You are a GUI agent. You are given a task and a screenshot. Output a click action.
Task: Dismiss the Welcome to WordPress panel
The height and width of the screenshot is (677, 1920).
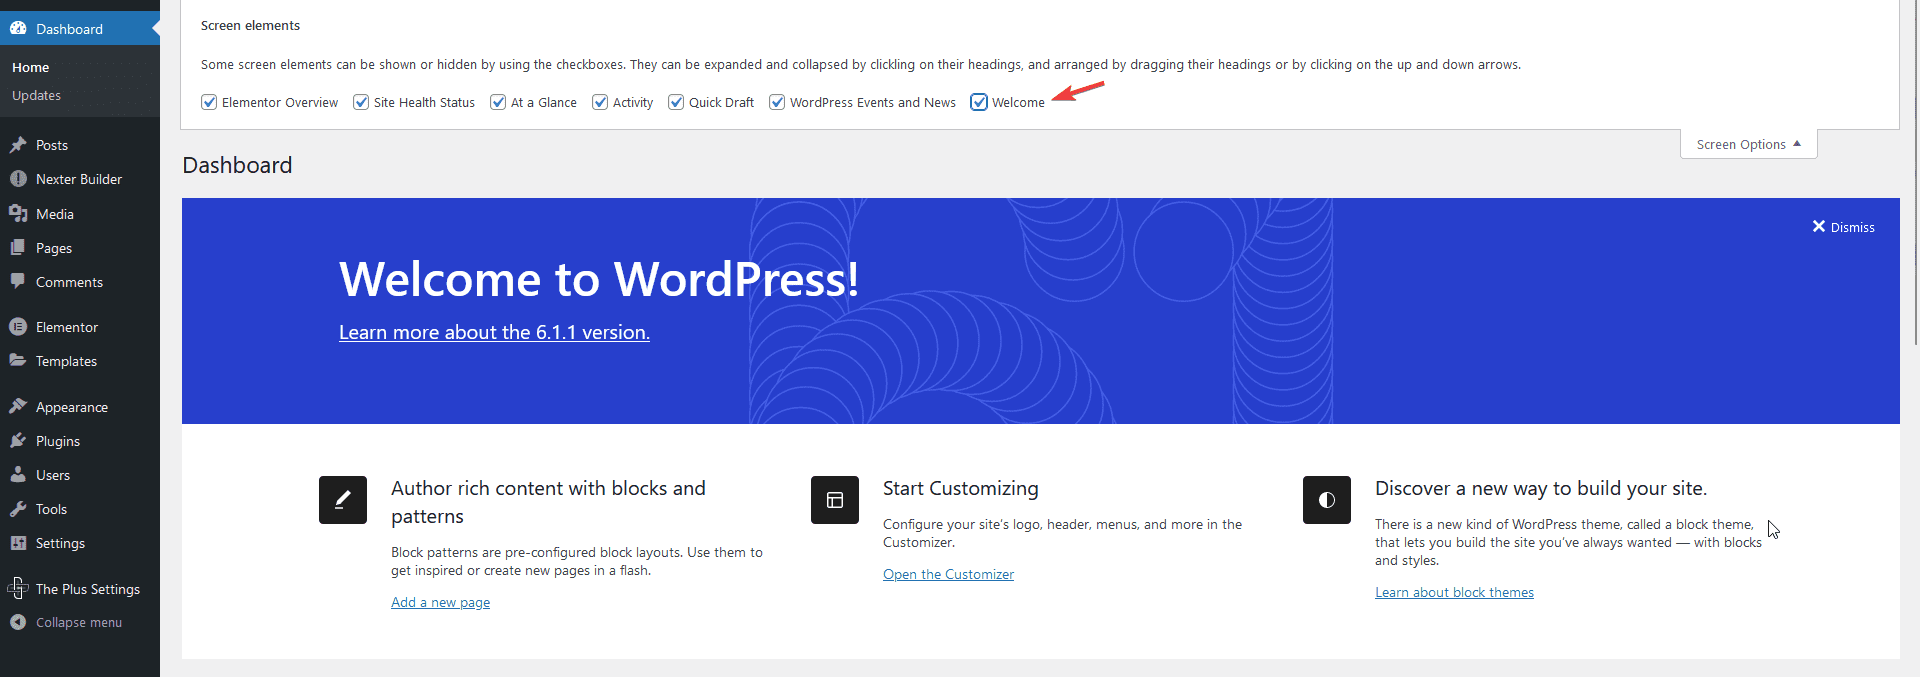point(1843,227)
